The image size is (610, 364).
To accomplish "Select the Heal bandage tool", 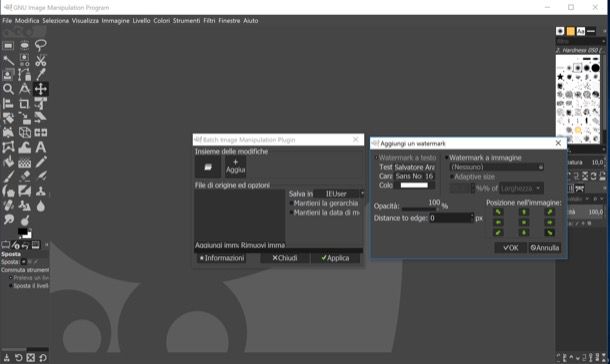I will coord(8,205).
